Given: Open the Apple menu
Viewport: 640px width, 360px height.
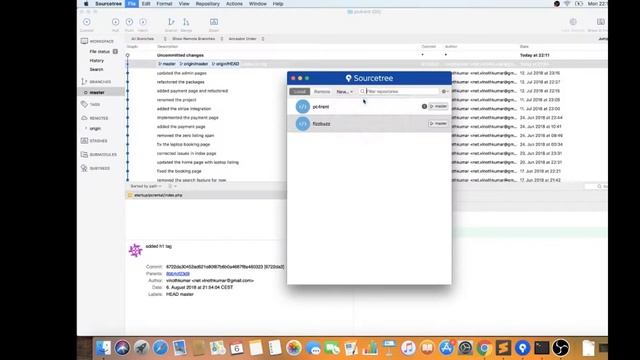Looking at the screenshot, I should 86,4.
